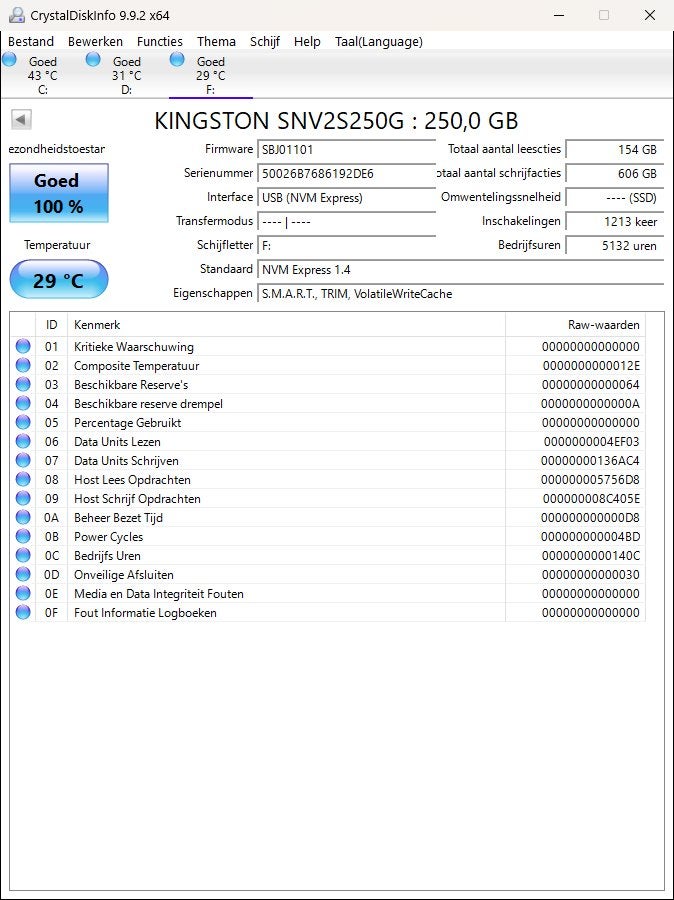Image resolution: width=674 pixels, height=900 pixels.
Task: Click the serial number field 50026B7686192DE6
Action: [346, 173]
